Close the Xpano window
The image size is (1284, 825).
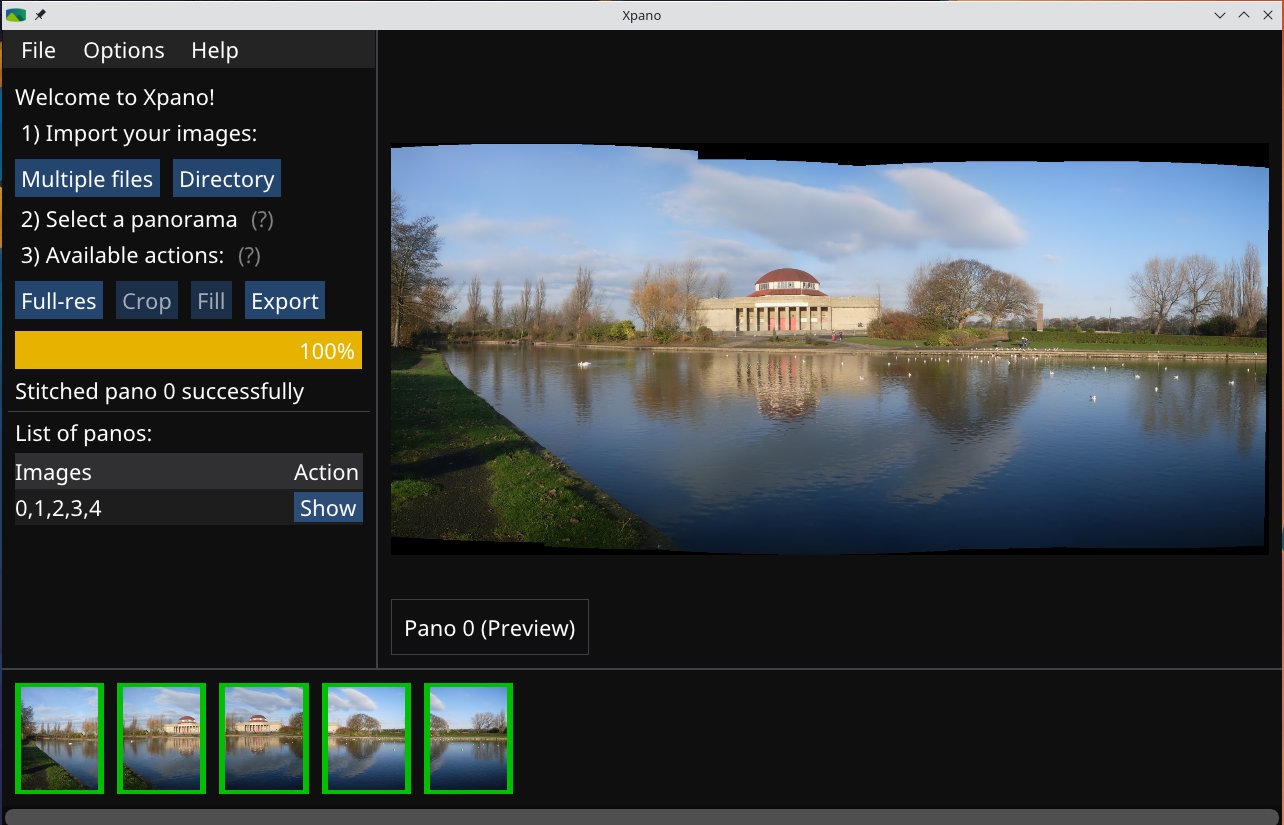1268,15
